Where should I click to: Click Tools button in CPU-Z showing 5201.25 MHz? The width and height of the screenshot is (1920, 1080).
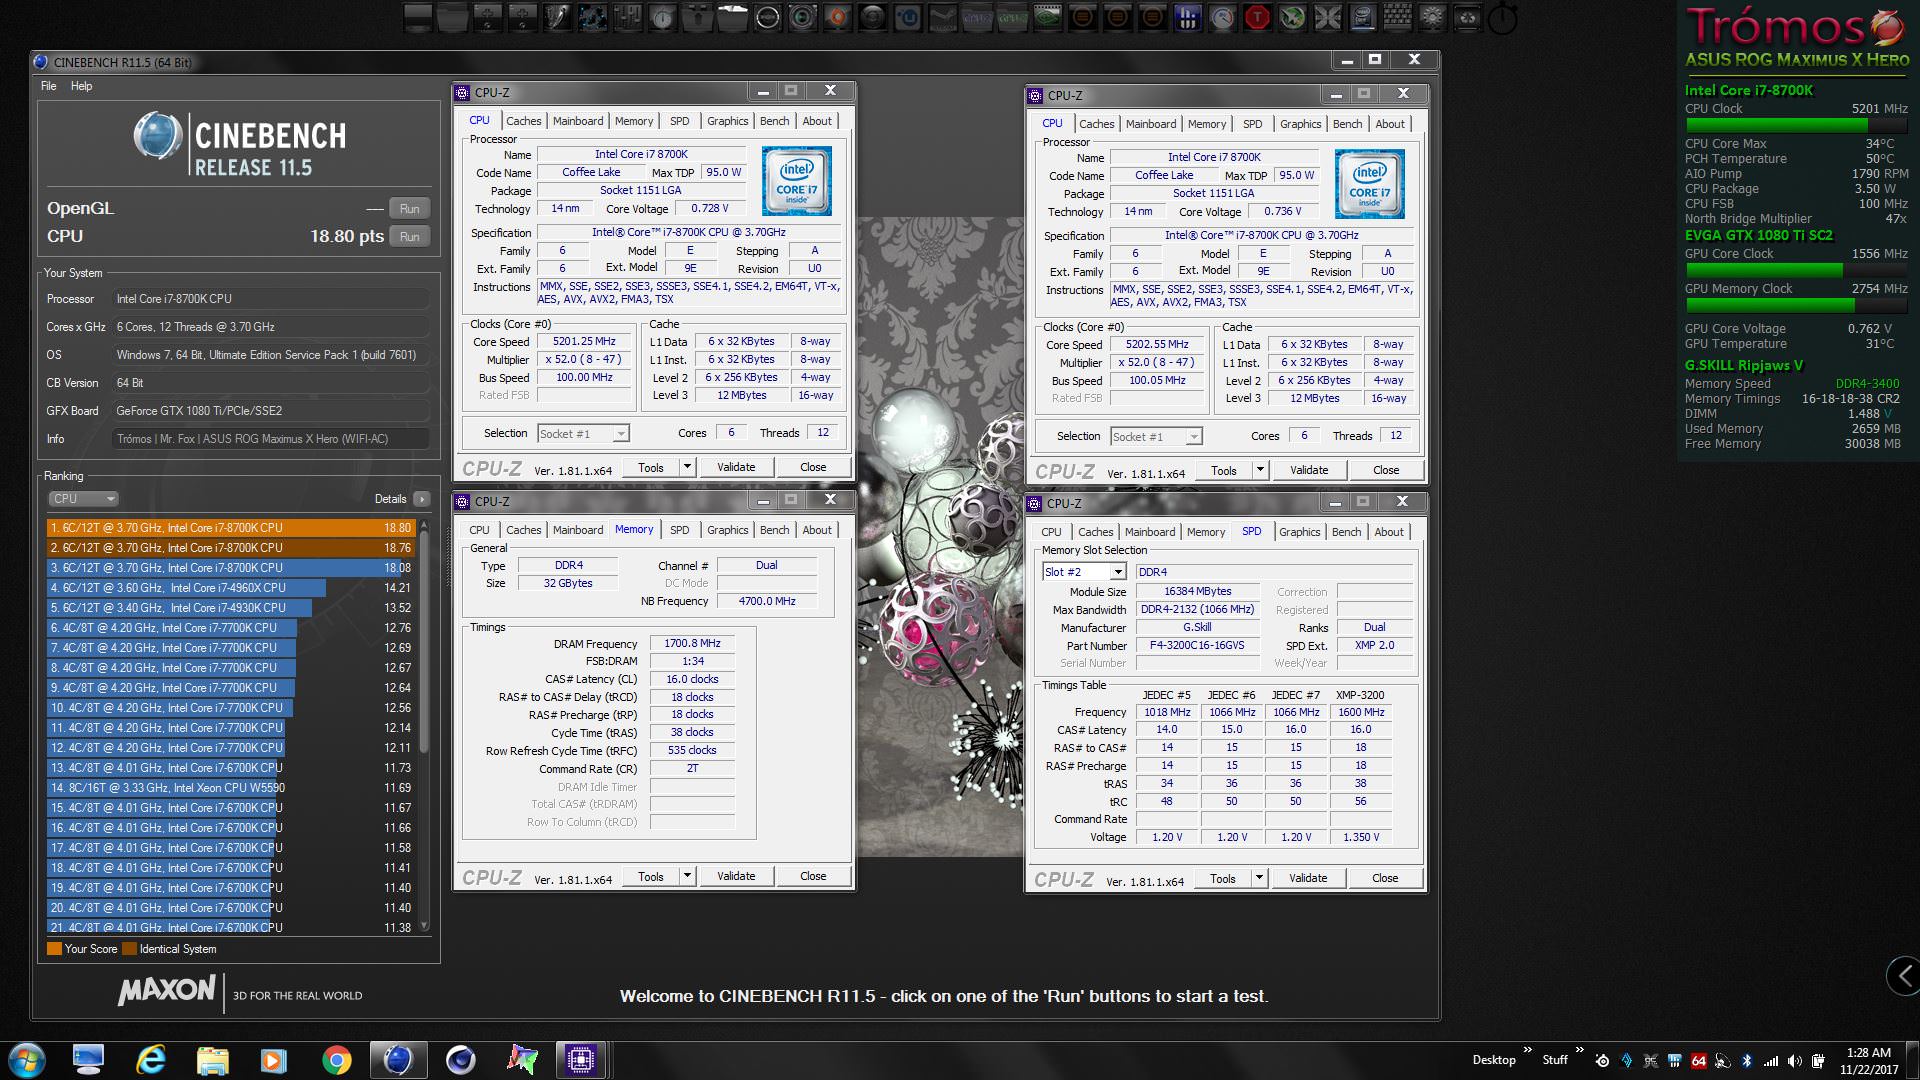pos(651,467)
